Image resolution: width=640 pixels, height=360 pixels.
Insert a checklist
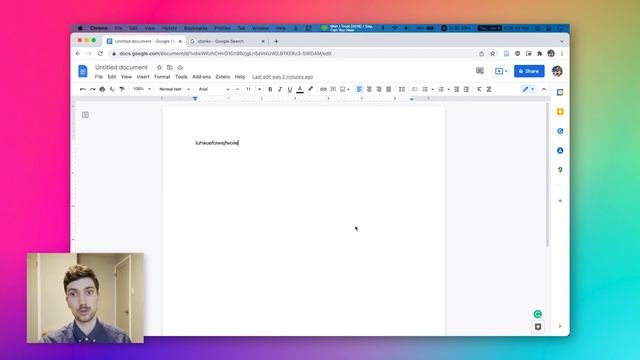pos(415,89)
